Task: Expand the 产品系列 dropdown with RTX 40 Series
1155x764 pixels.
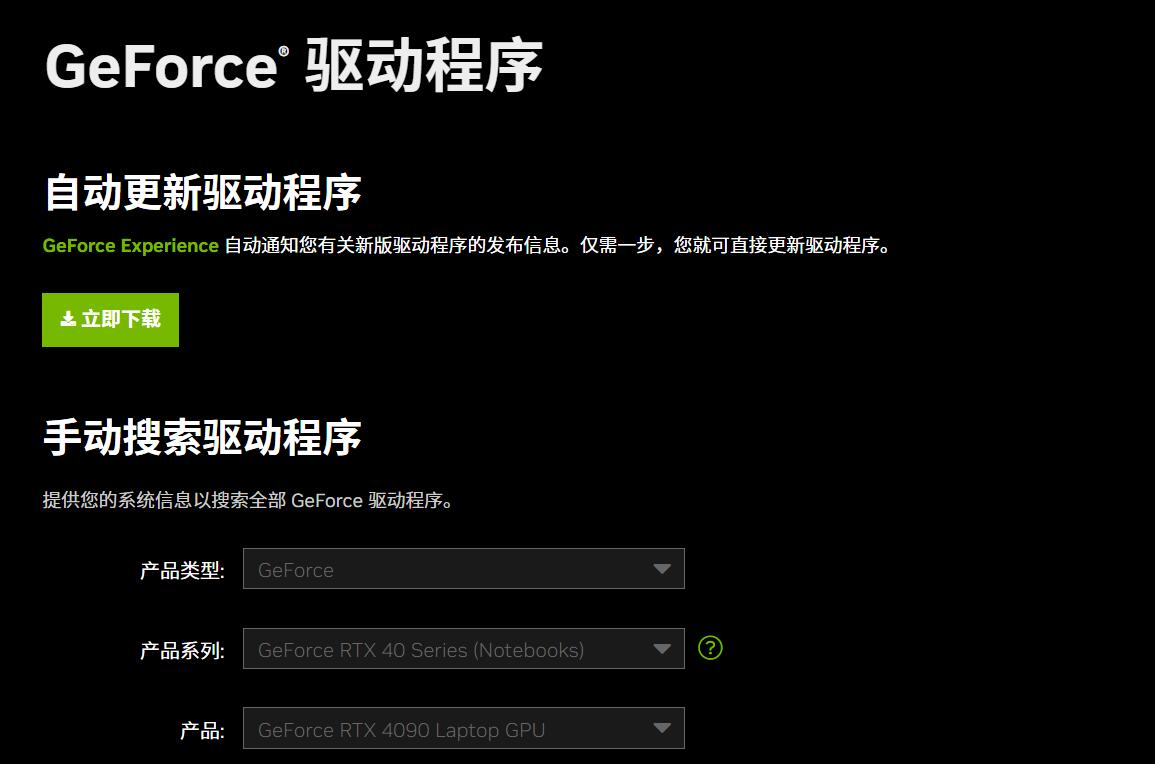Action: pyautogui.click(x=463, y=649)
